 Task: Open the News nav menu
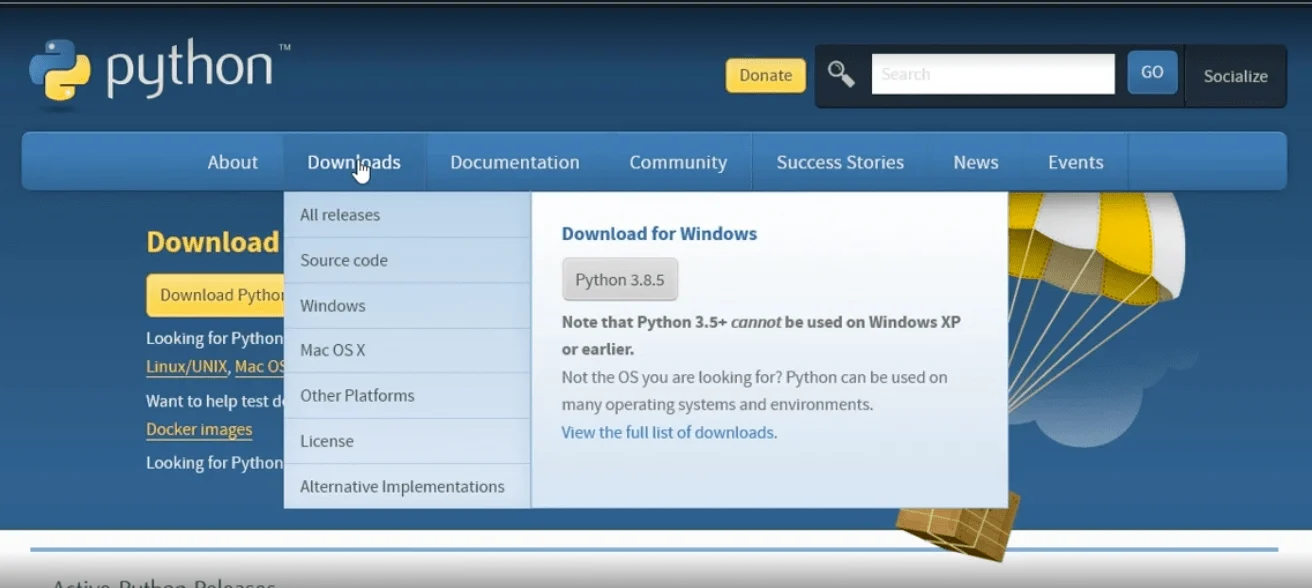click(x=976, y=162)
